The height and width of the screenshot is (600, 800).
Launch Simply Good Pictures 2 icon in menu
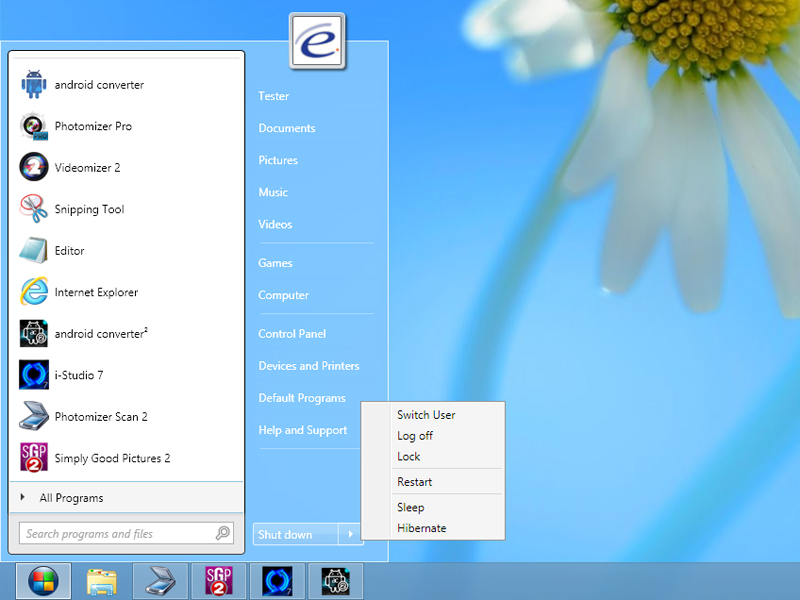[x=34, y=458]
